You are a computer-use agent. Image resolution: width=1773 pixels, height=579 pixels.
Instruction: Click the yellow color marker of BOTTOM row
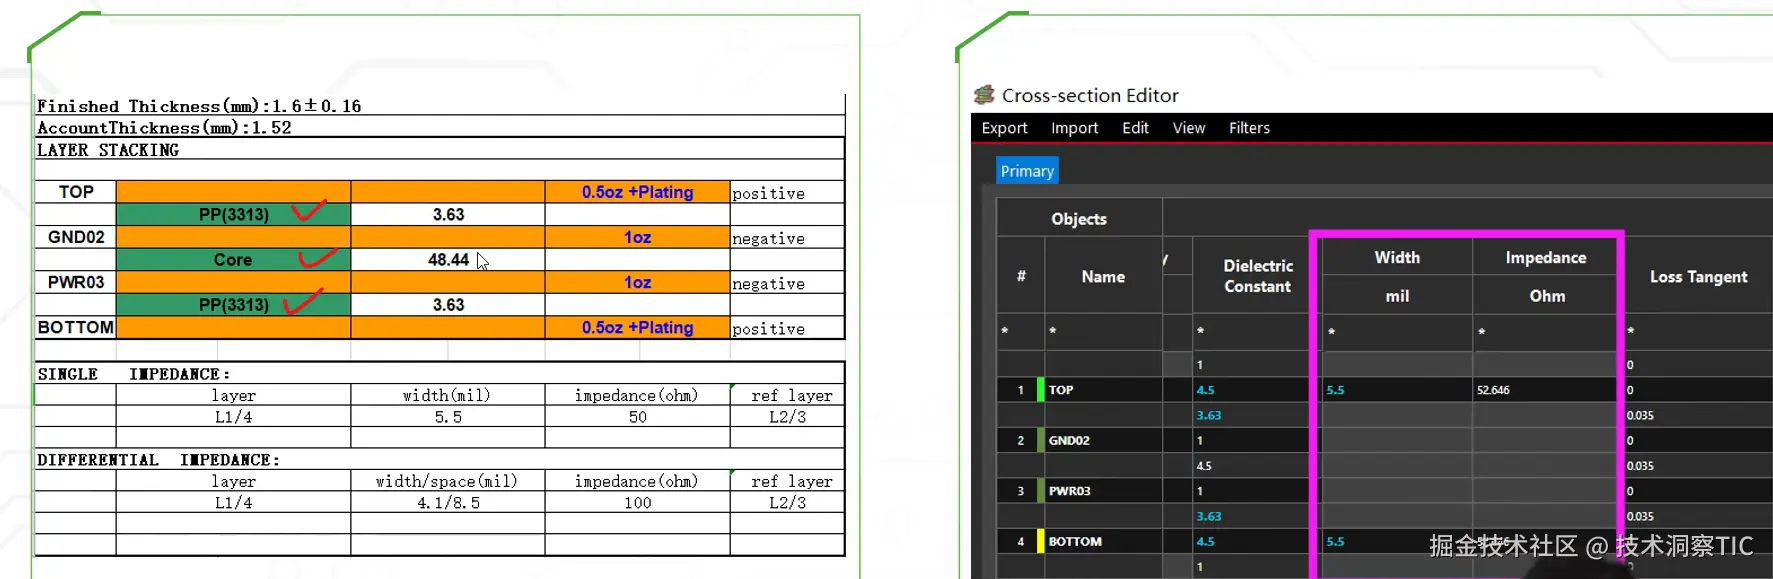pos(1040,541)
